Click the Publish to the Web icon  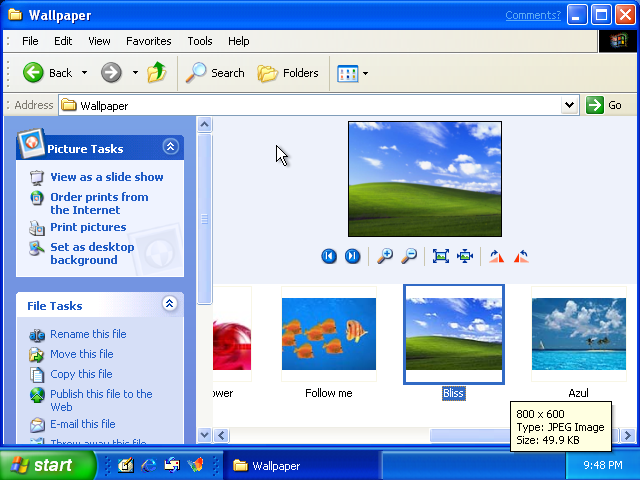tap(37, 395)
